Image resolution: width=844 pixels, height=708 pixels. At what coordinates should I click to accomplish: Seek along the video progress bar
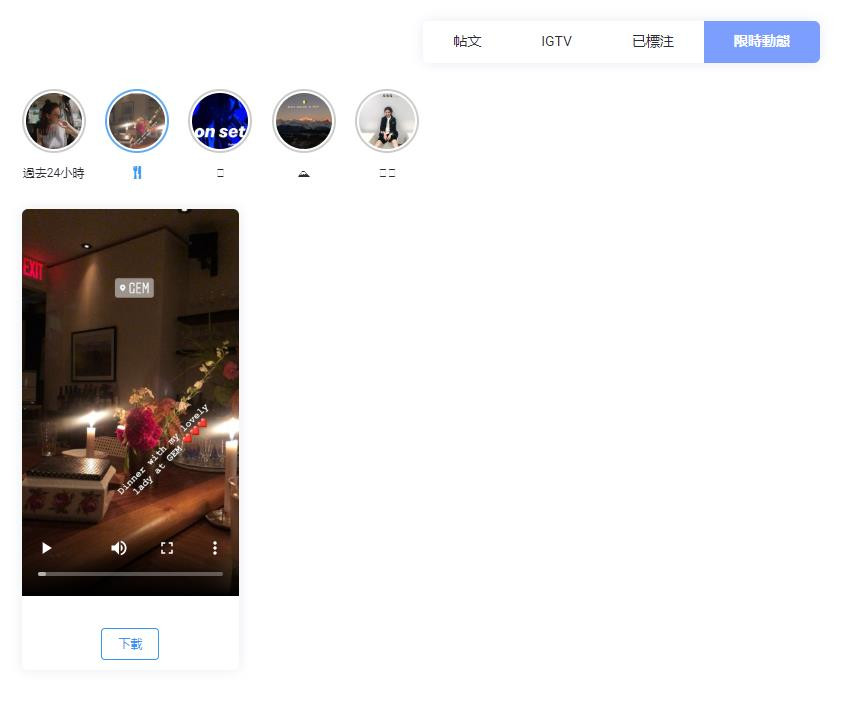tap(130, 574)
